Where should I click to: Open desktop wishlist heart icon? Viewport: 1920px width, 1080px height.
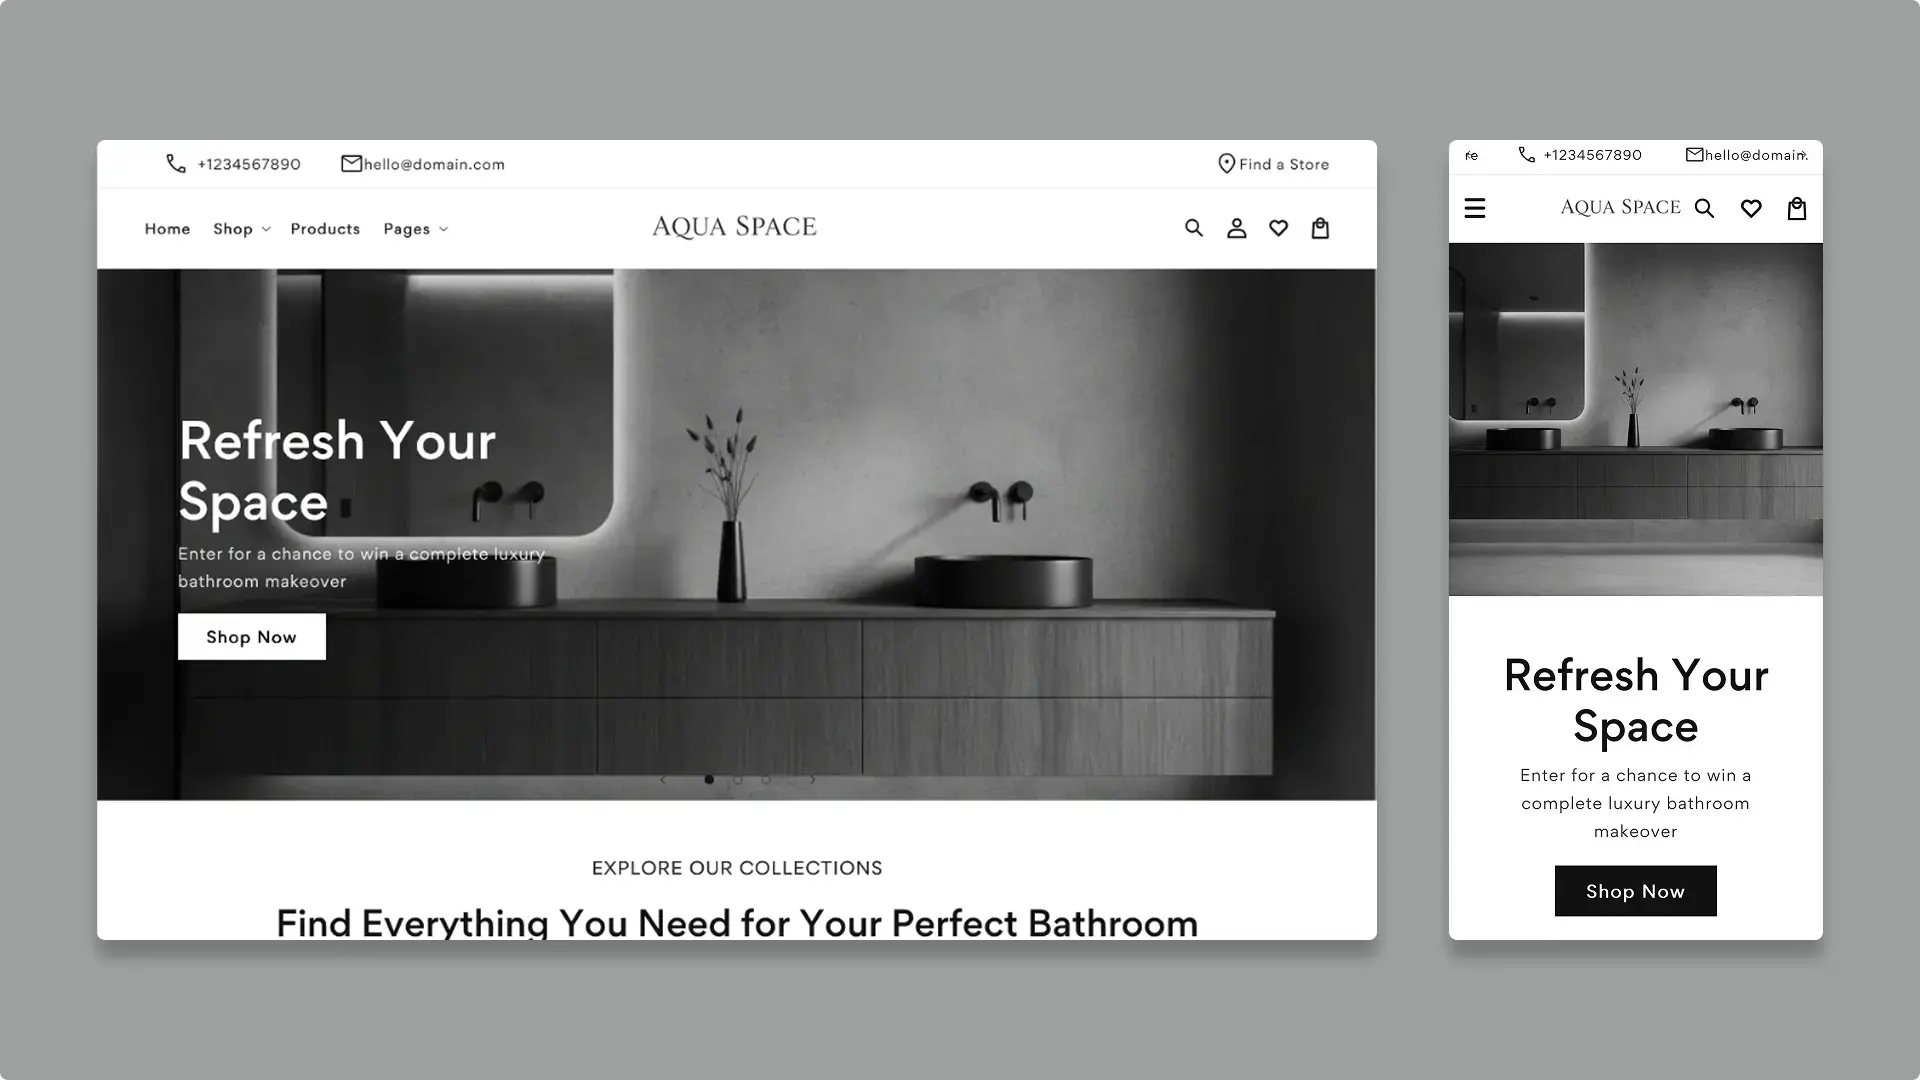point(1278,228)
